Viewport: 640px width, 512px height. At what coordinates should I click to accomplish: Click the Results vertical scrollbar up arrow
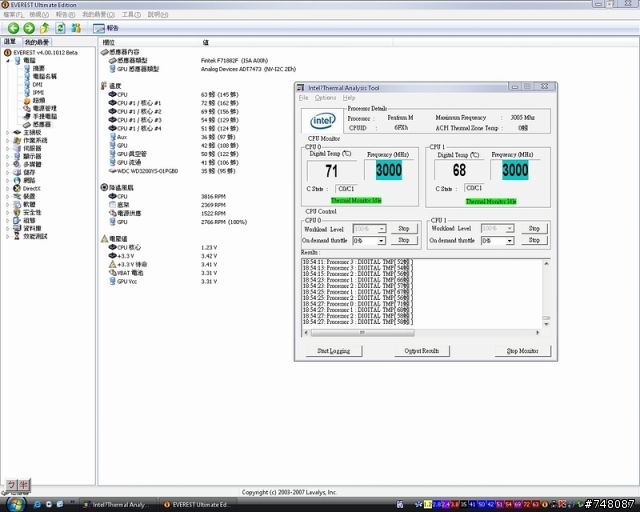click(546, 264)
